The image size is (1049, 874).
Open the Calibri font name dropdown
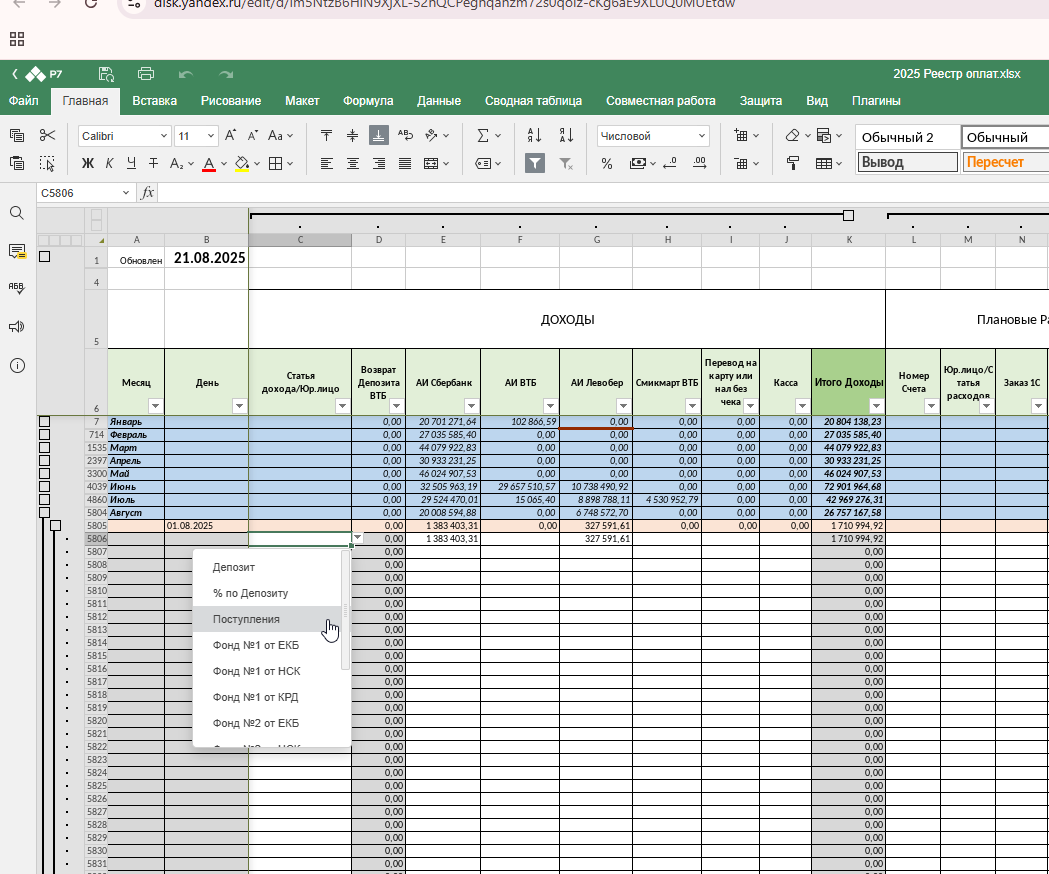click(x=124, y=136)
